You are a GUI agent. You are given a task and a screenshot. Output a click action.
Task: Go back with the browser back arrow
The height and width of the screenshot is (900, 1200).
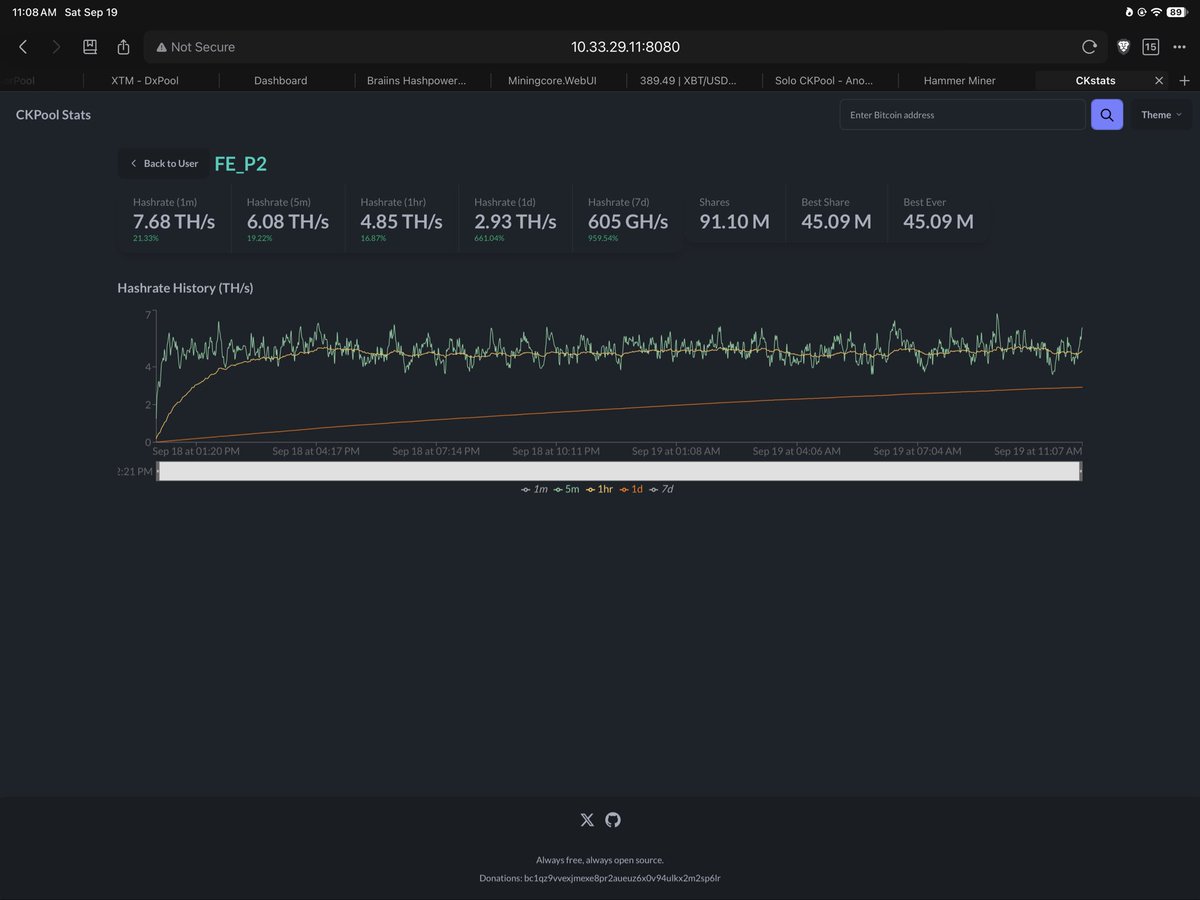tap(23, 47)
